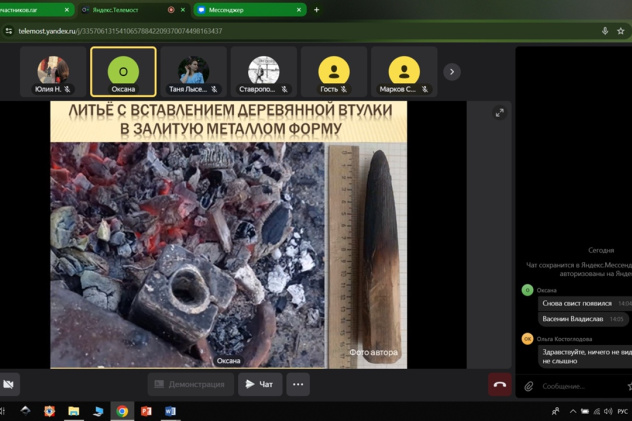Viewport: 632px width, 421px height.
Task: Show more participants with right arrow
Action: pos(452,72)
